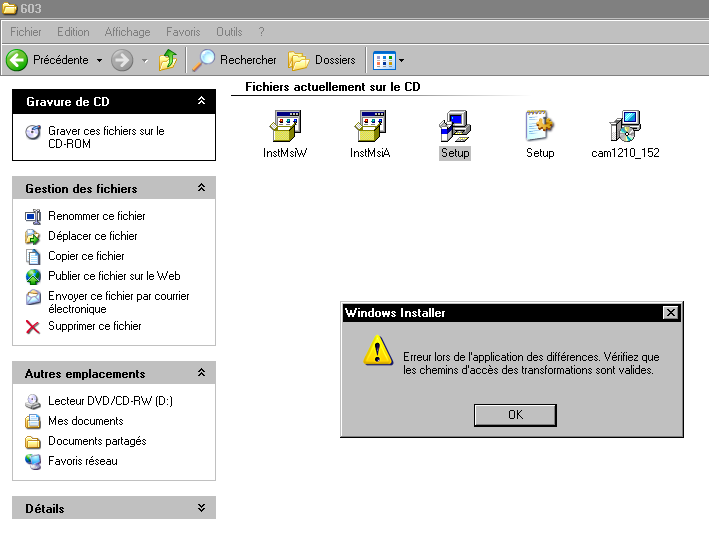Image resolution: width=709 pixels, height=541 pixels.
Task: Open the ? help menu
Action: (261, 32)
